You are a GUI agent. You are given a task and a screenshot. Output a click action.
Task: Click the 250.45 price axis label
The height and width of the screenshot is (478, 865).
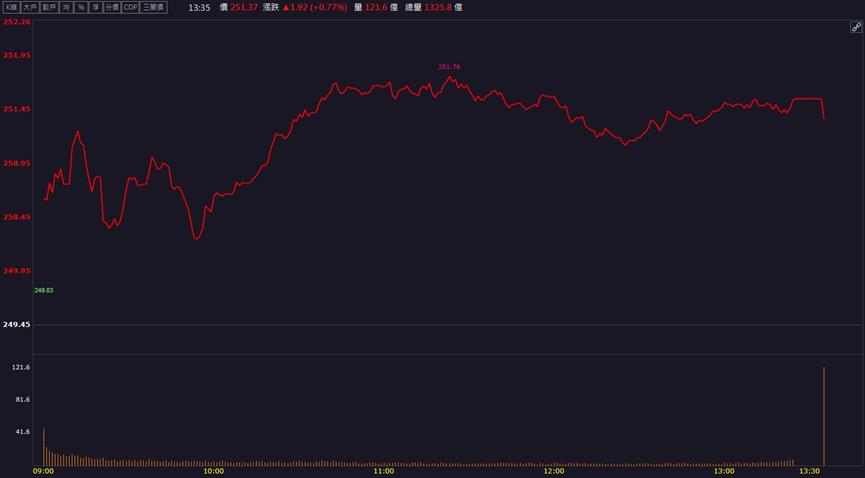[17, 217]
